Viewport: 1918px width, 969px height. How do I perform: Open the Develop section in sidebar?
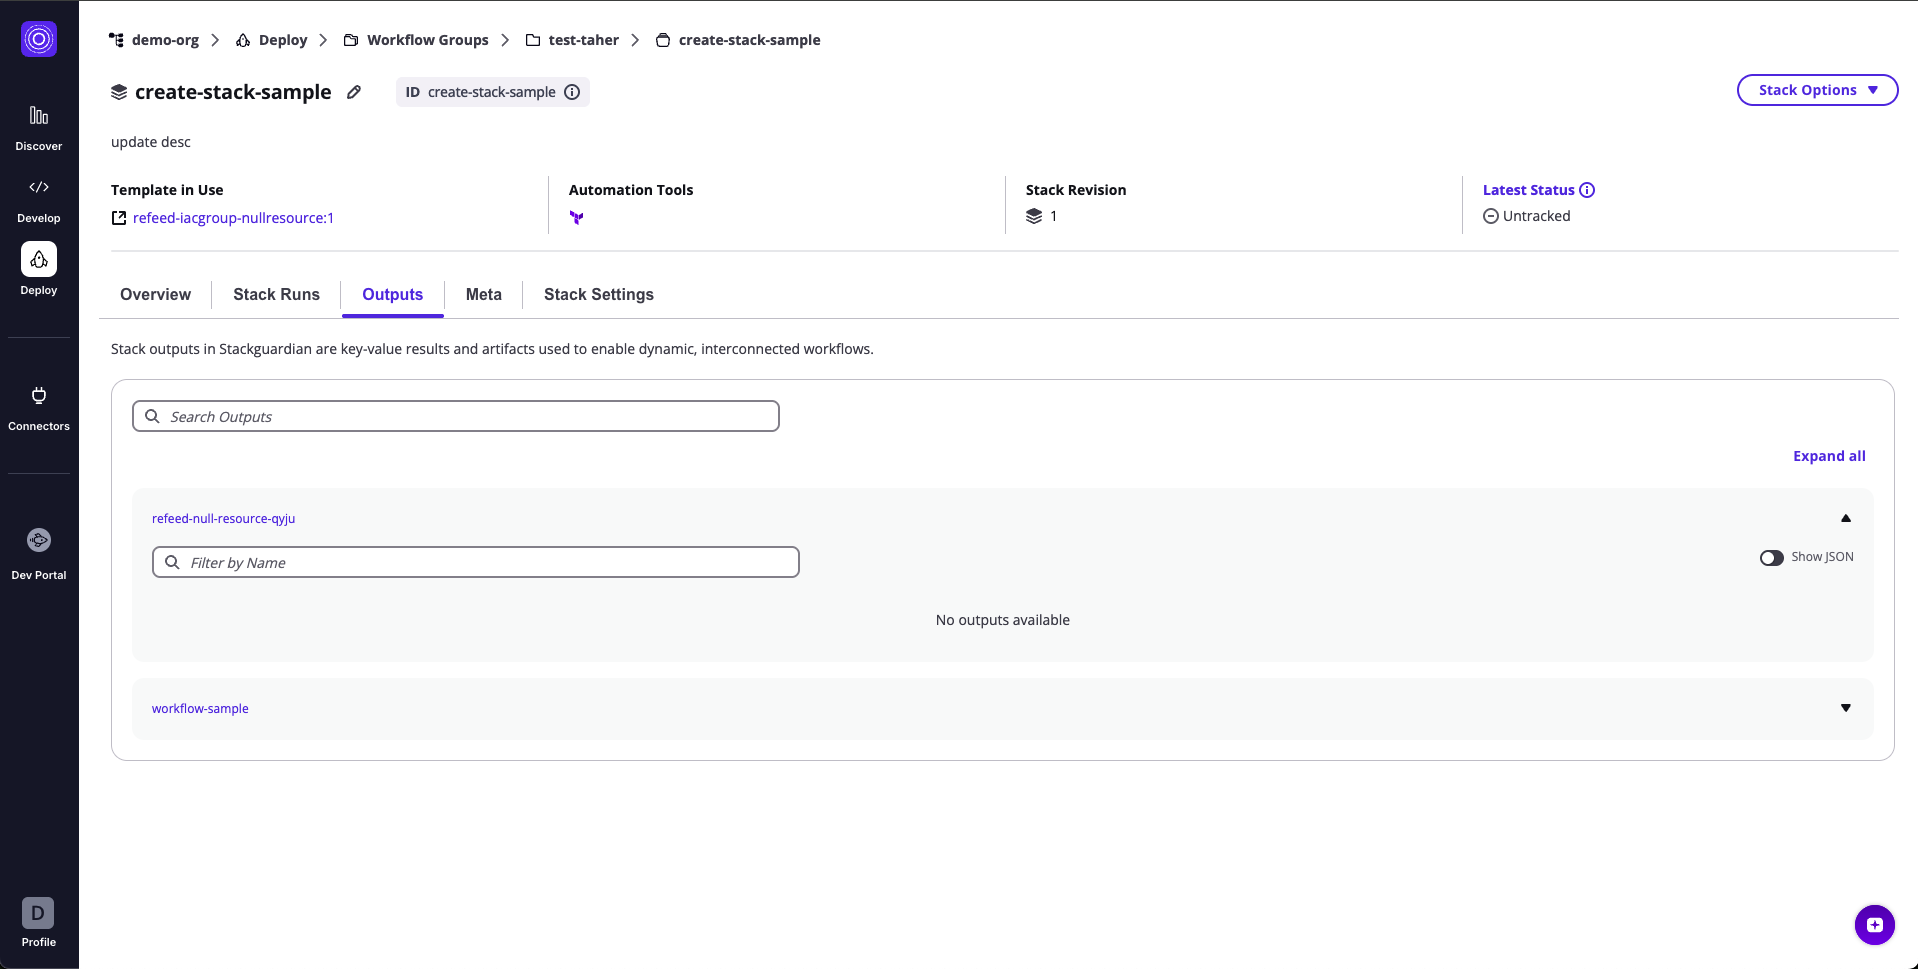[39, 200]
